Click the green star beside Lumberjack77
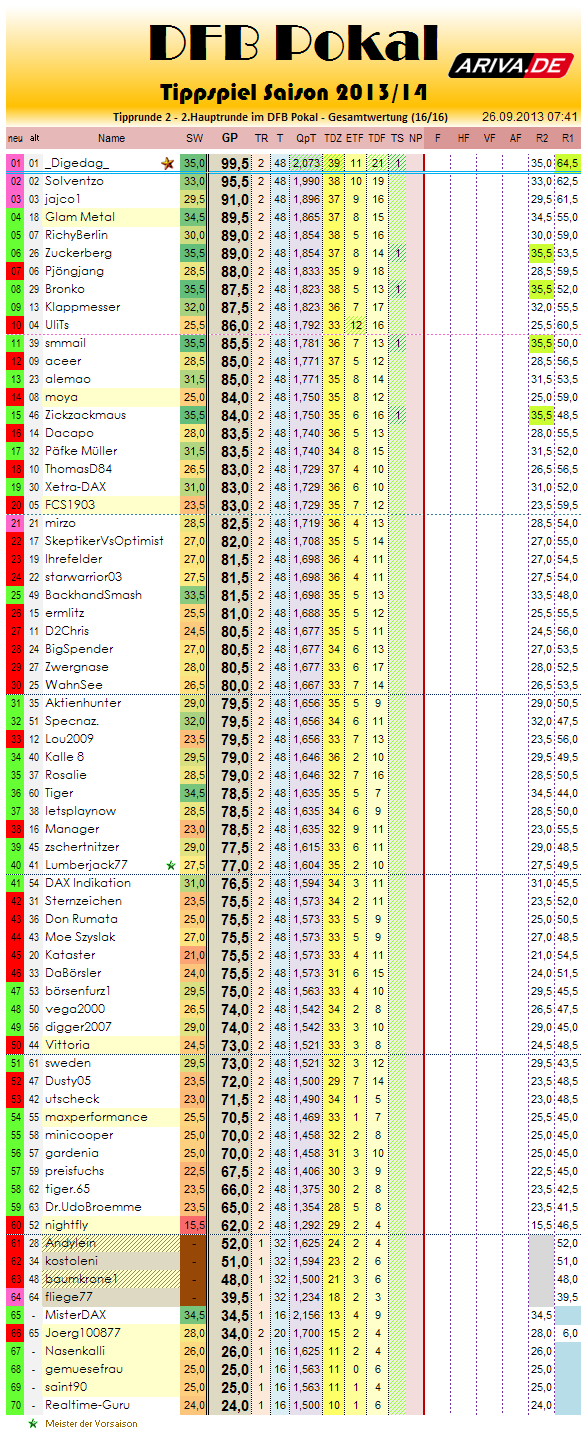587x1433 pixels. coord(170,864)
